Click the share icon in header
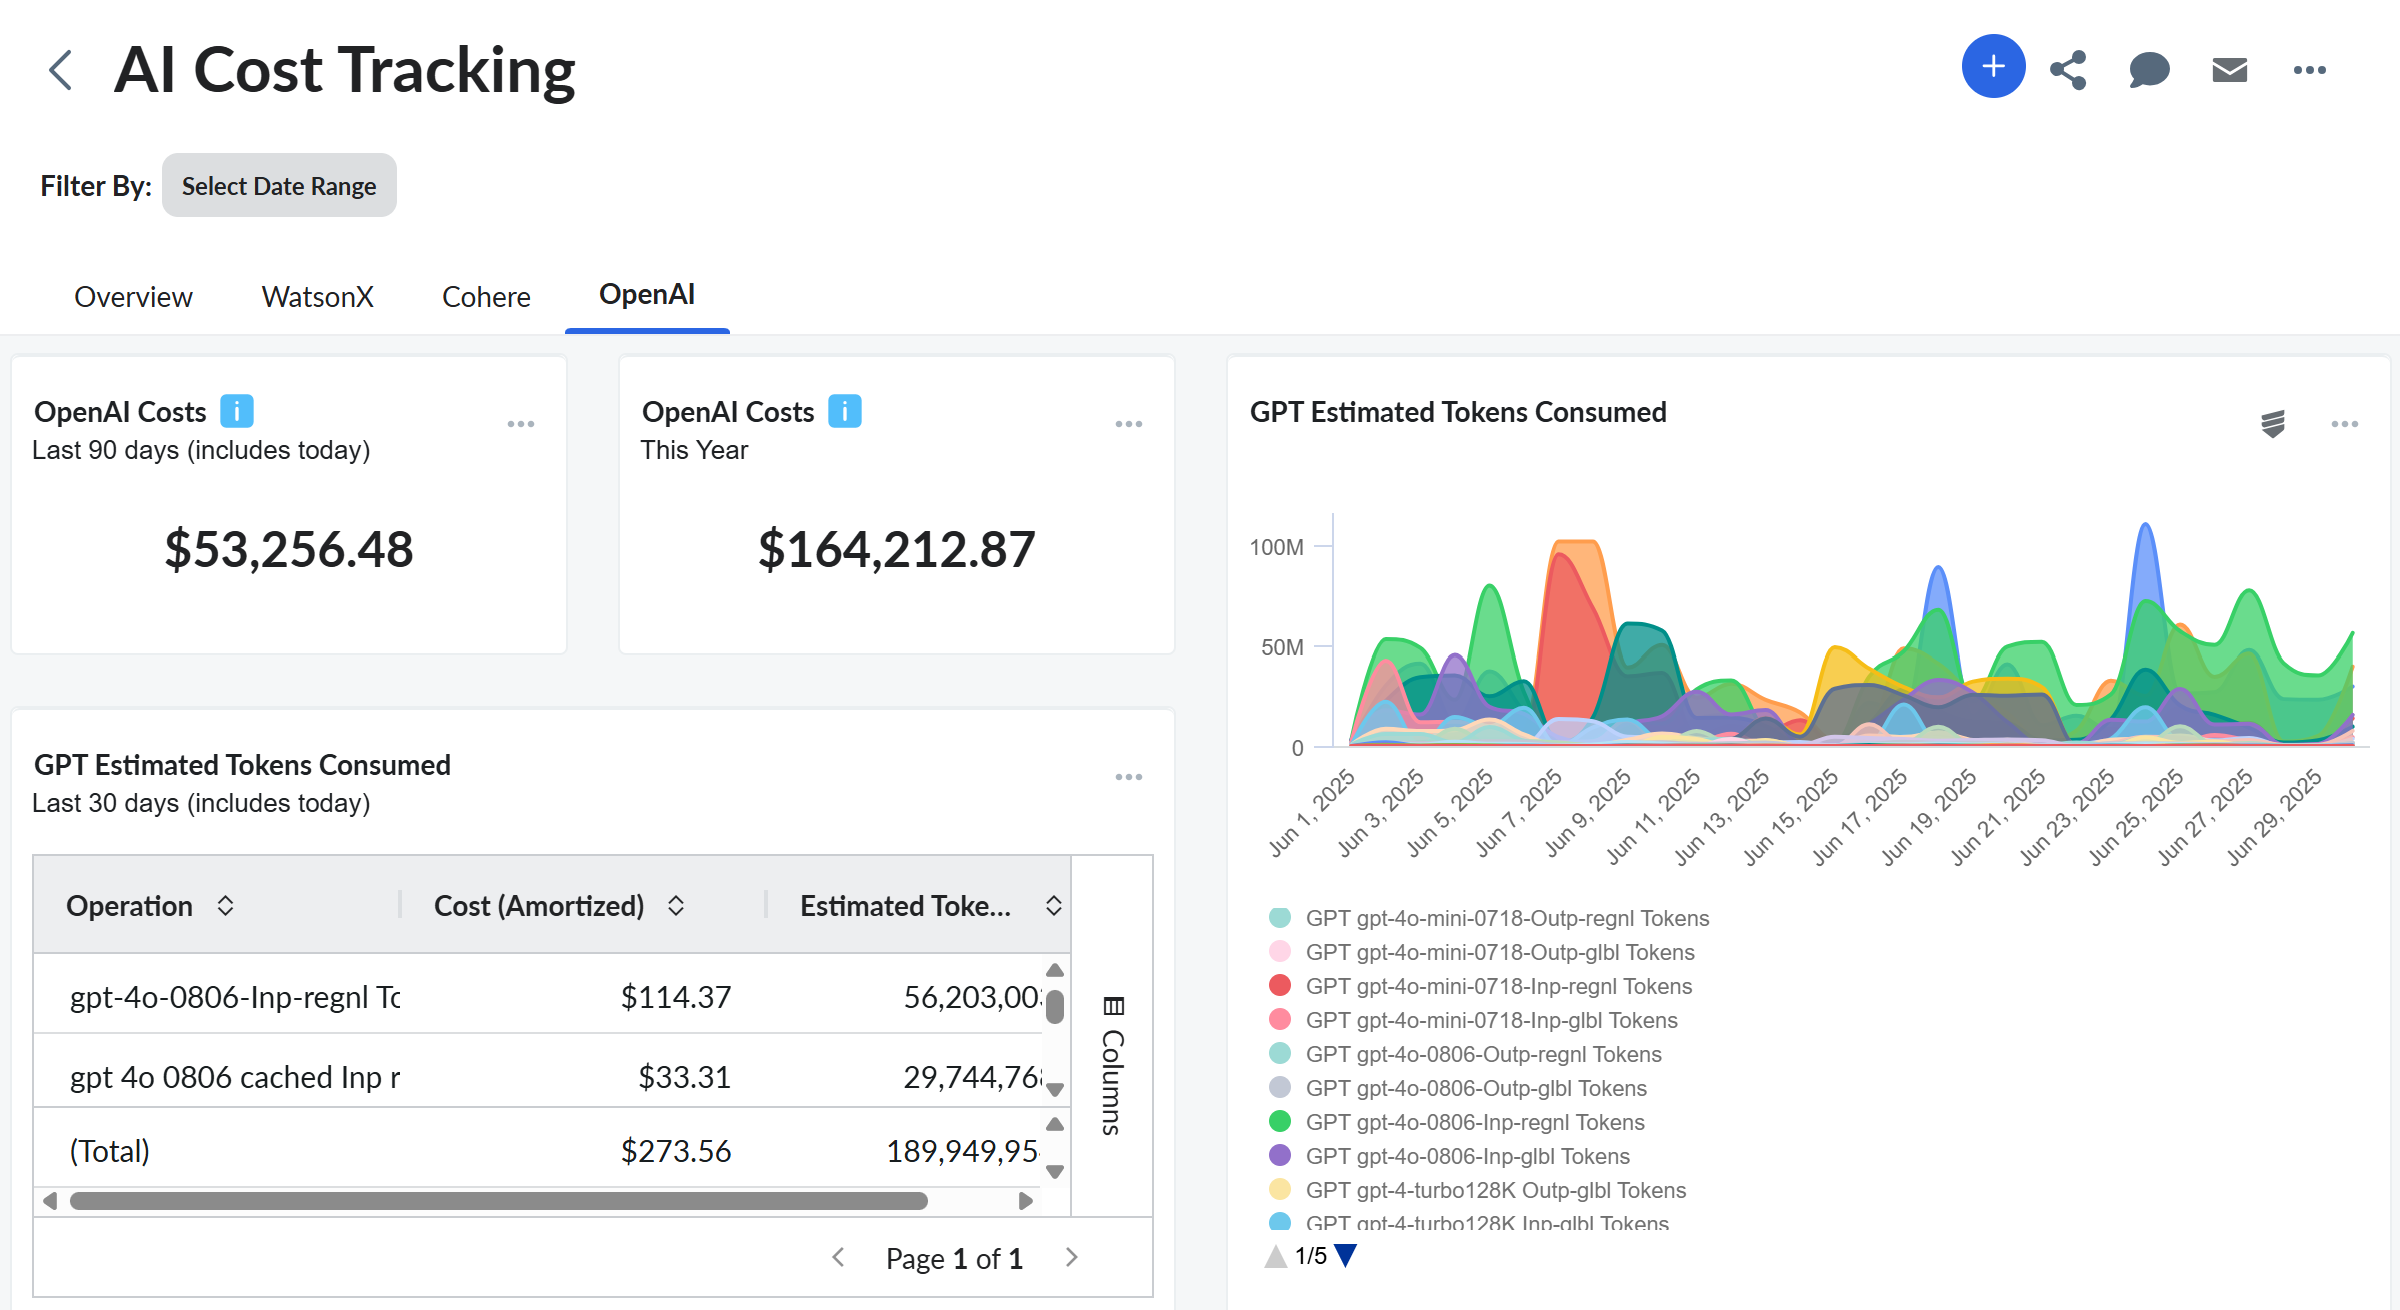 pyautogui.click(x=2068, y=70)
